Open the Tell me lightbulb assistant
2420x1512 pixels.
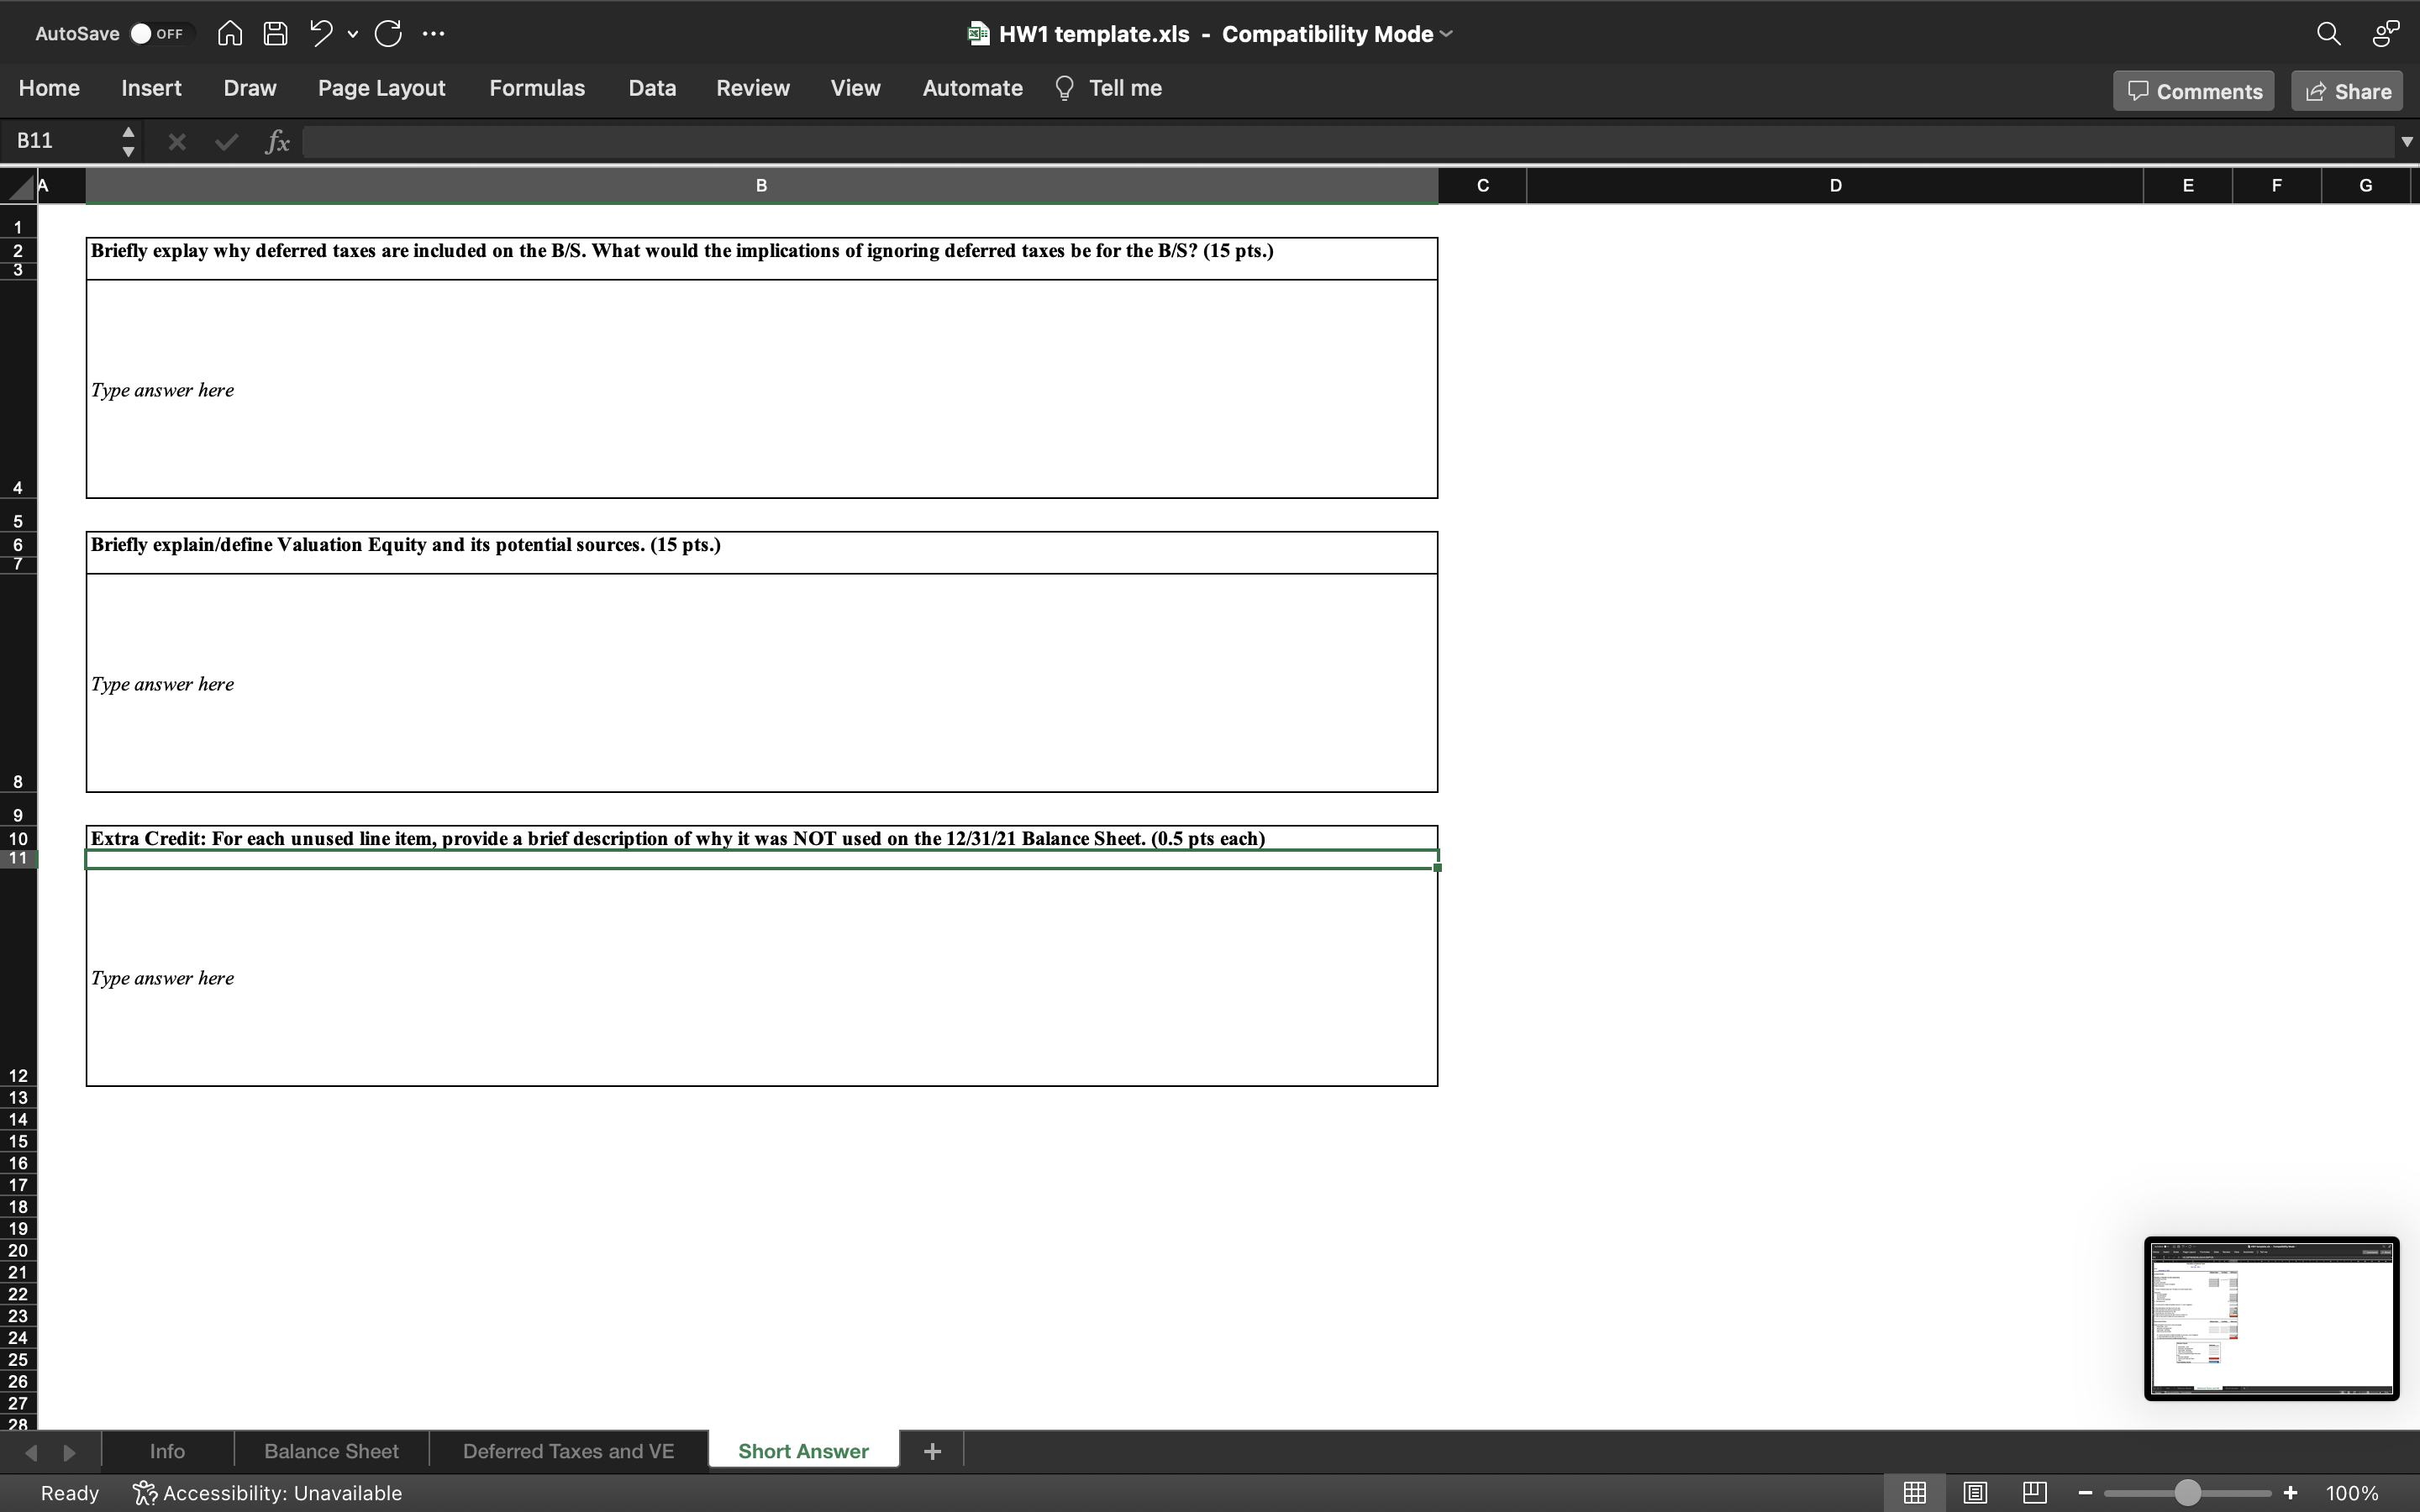(1065, 88)
